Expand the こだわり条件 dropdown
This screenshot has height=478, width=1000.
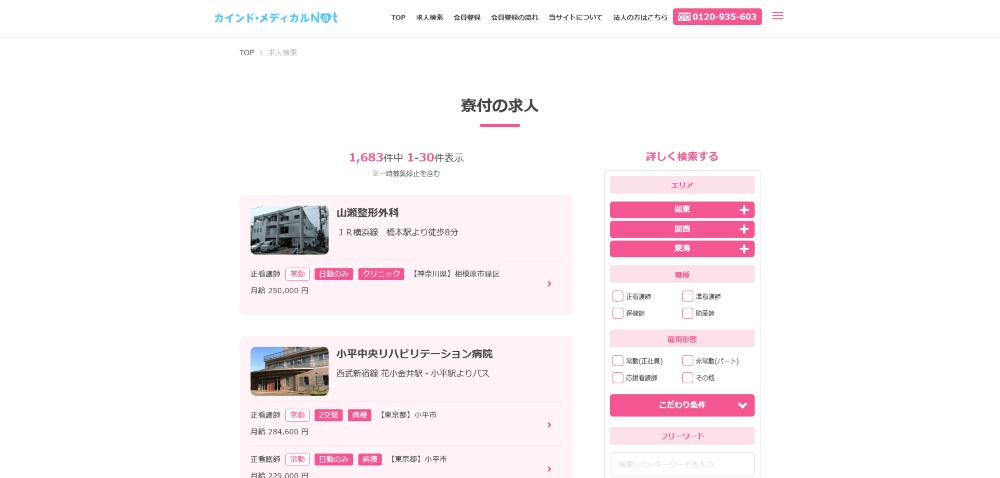point(682,405)
